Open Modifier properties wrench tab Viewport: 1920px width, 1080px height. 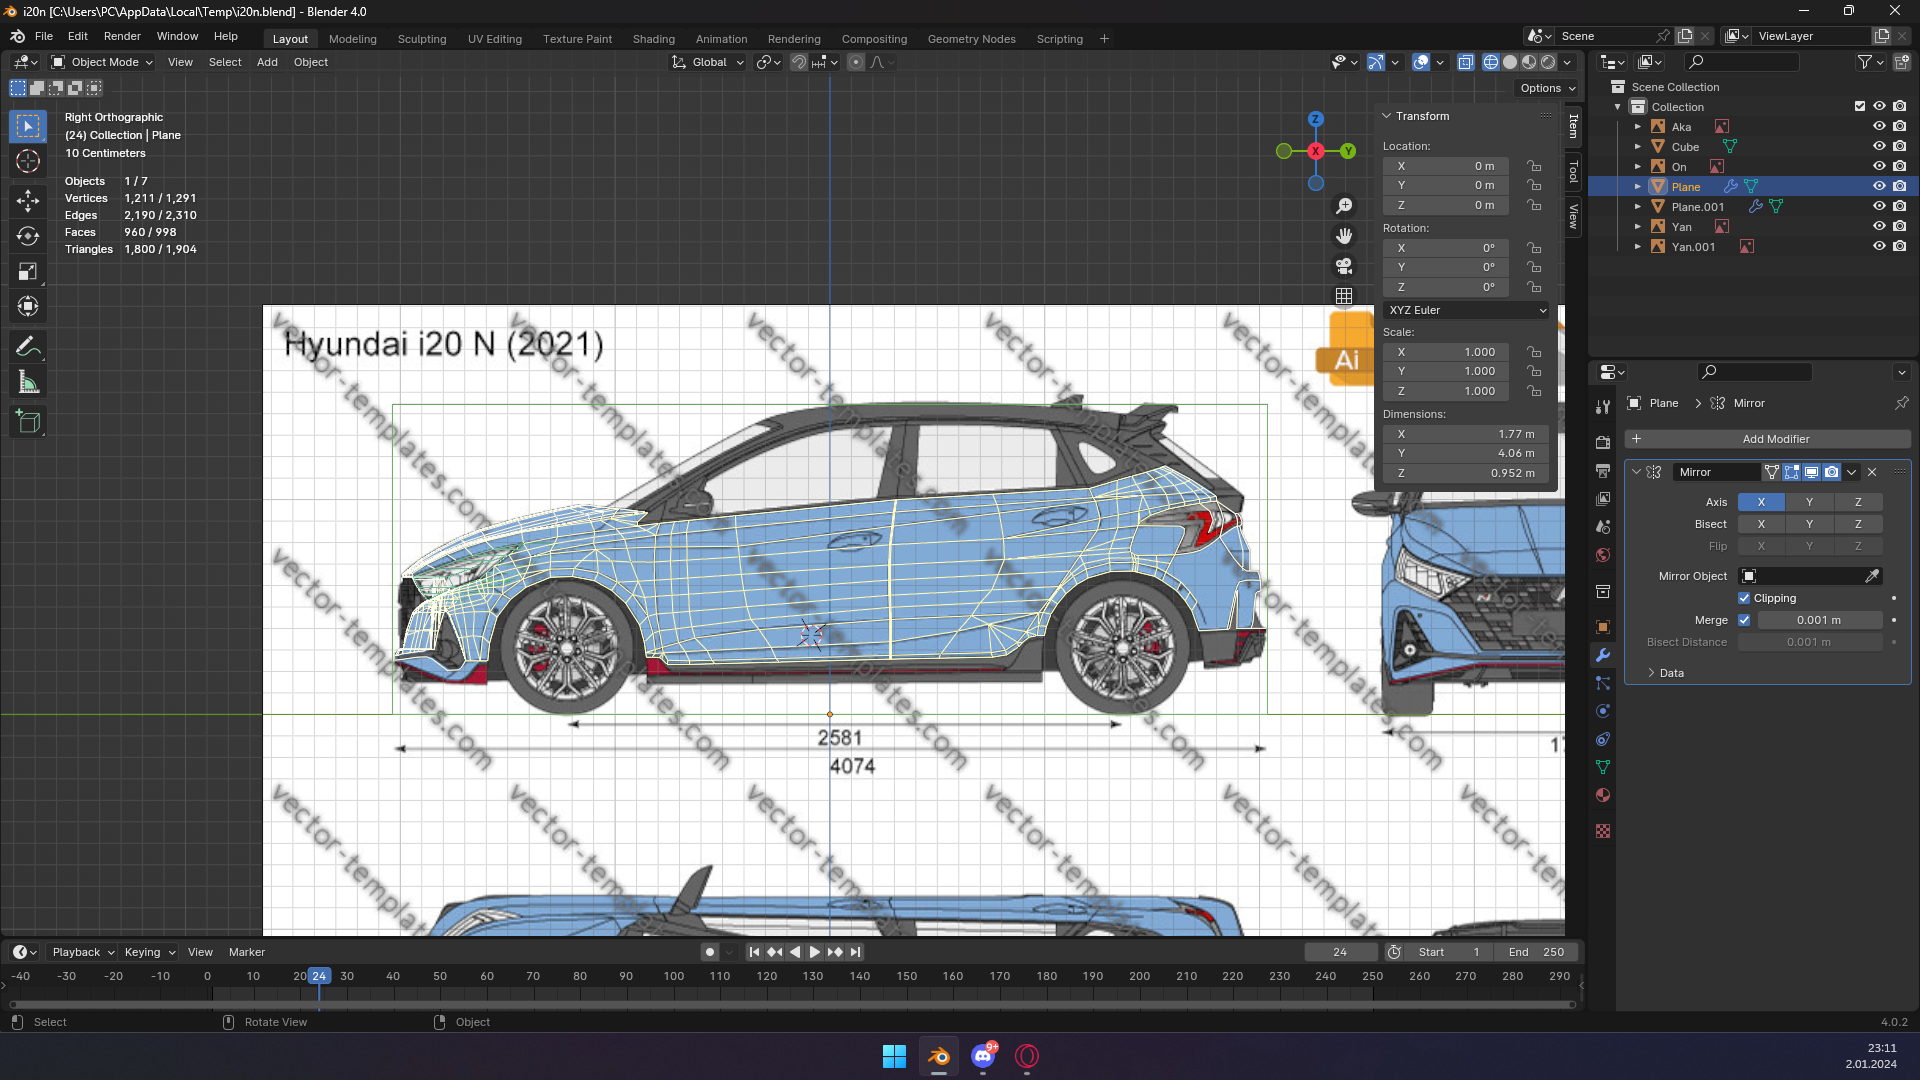pyautogui.click(x=1603, y=655)
